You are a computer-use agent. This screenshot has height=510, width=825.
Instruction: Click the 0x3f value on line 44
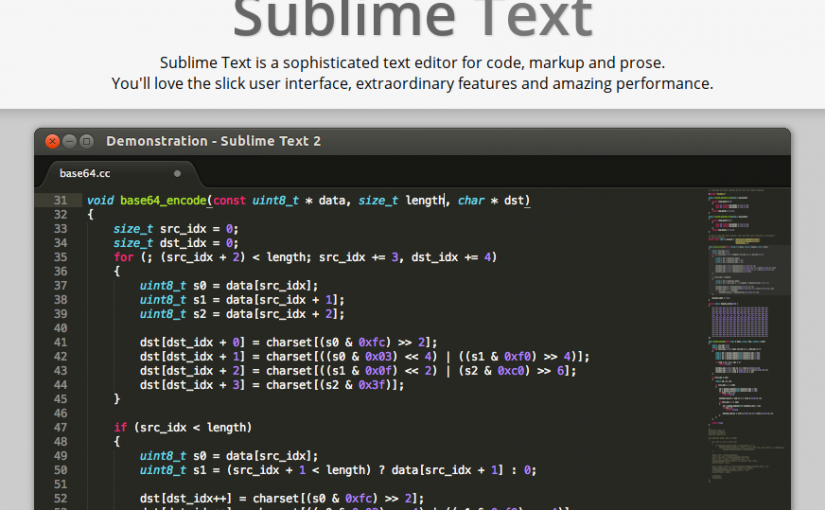click(x=371, y=385)
